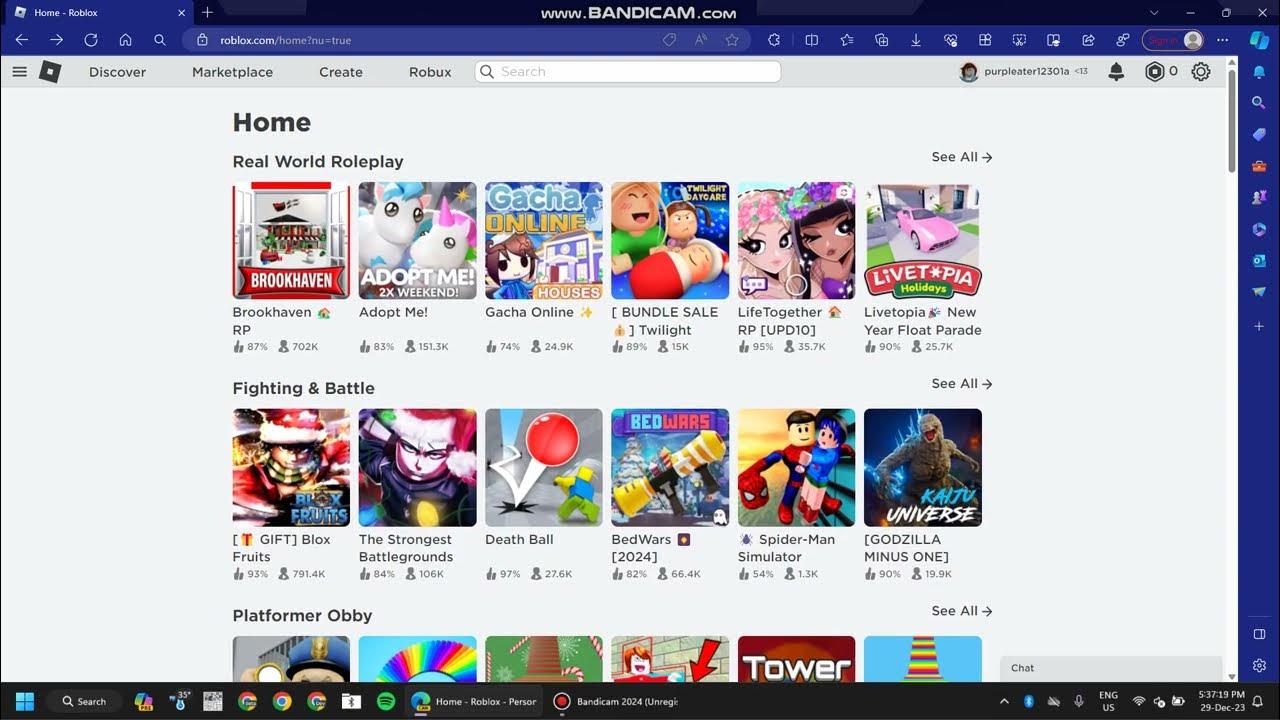Open the Chat panel
This screenshot has height=720, width=1280.
(1111, 668)
